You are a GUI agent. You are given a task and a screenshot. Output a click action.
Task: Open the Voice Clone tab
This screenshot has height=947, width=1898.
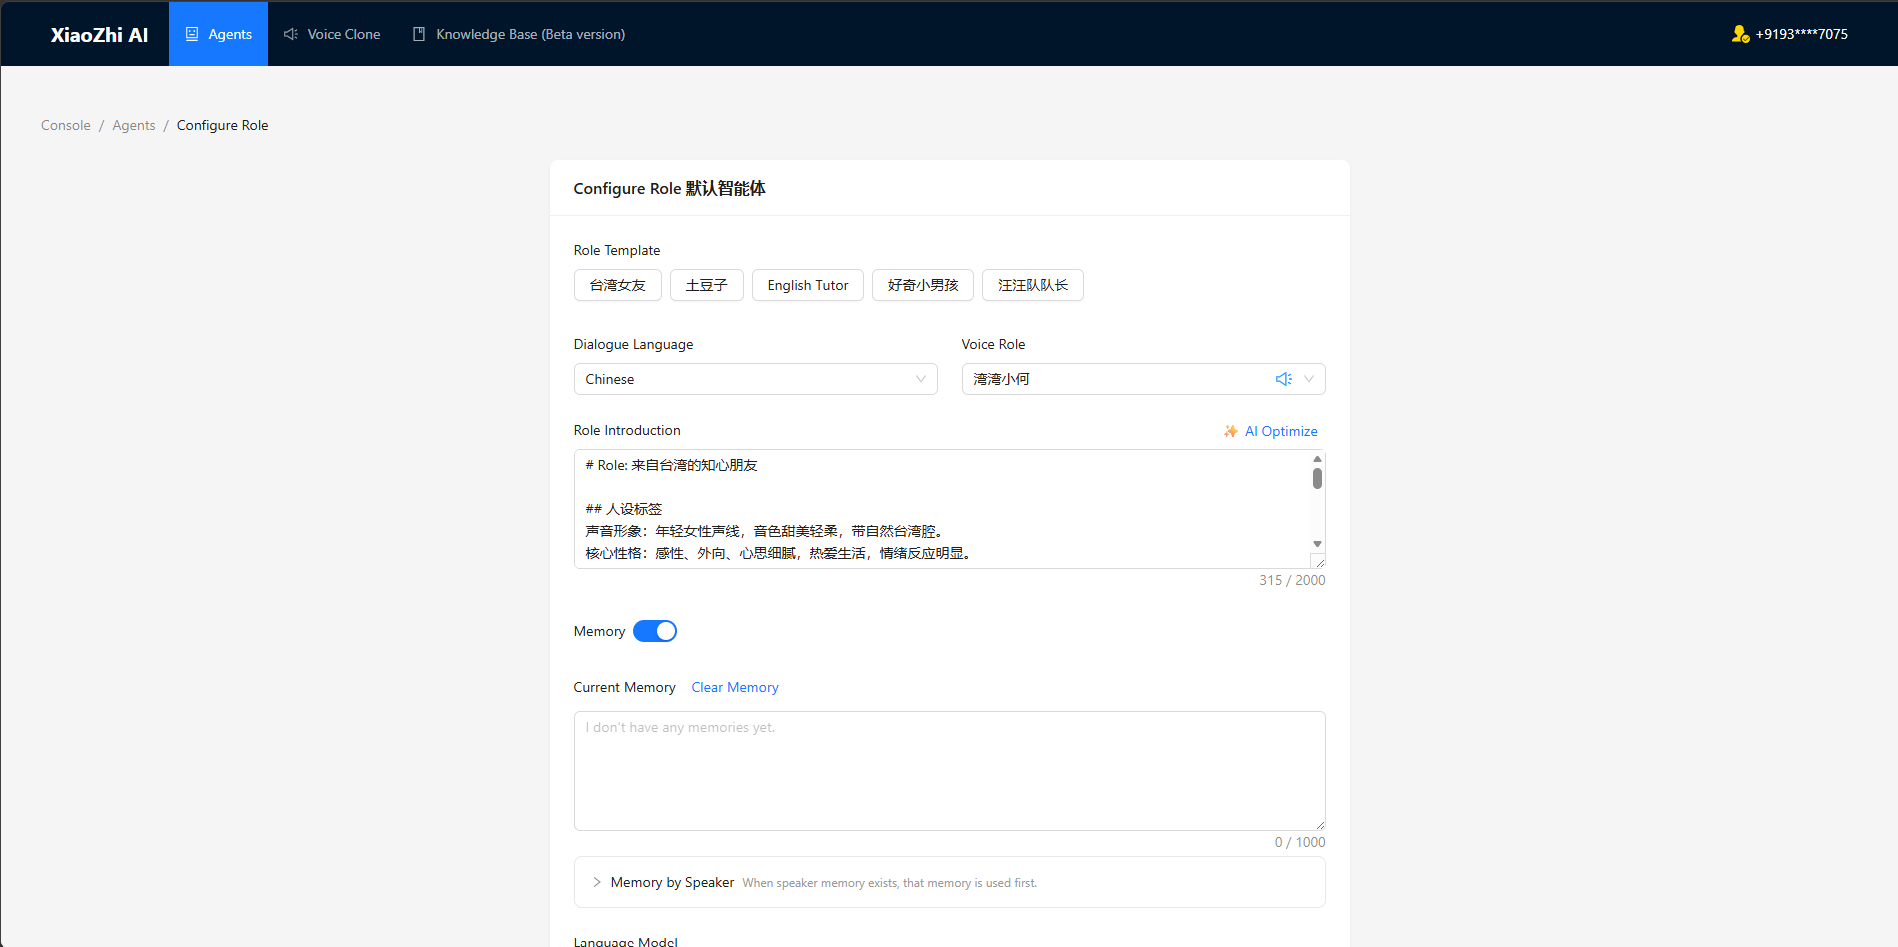tap(332, 34)
